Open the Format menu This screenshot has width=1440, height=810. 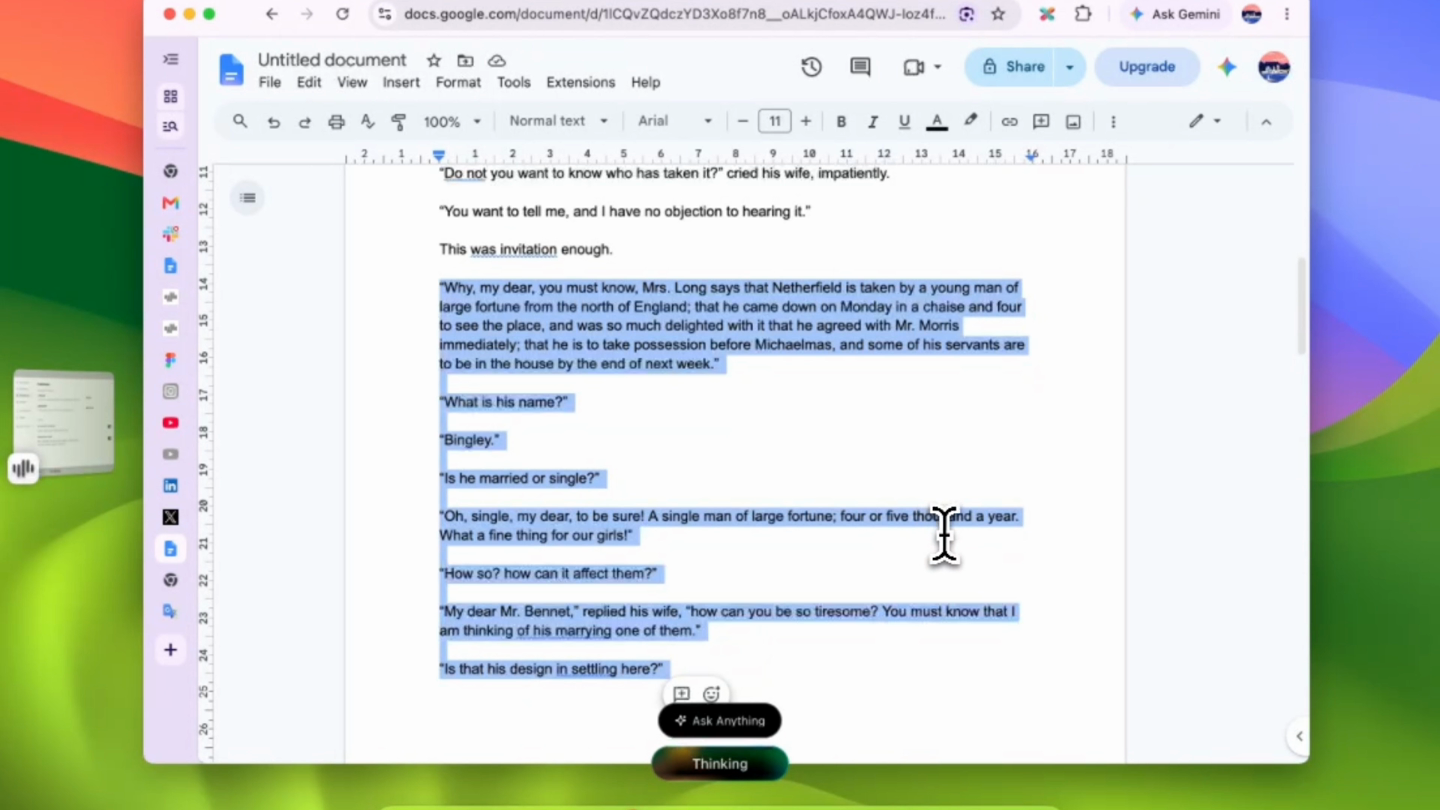[x=458, y=83]
